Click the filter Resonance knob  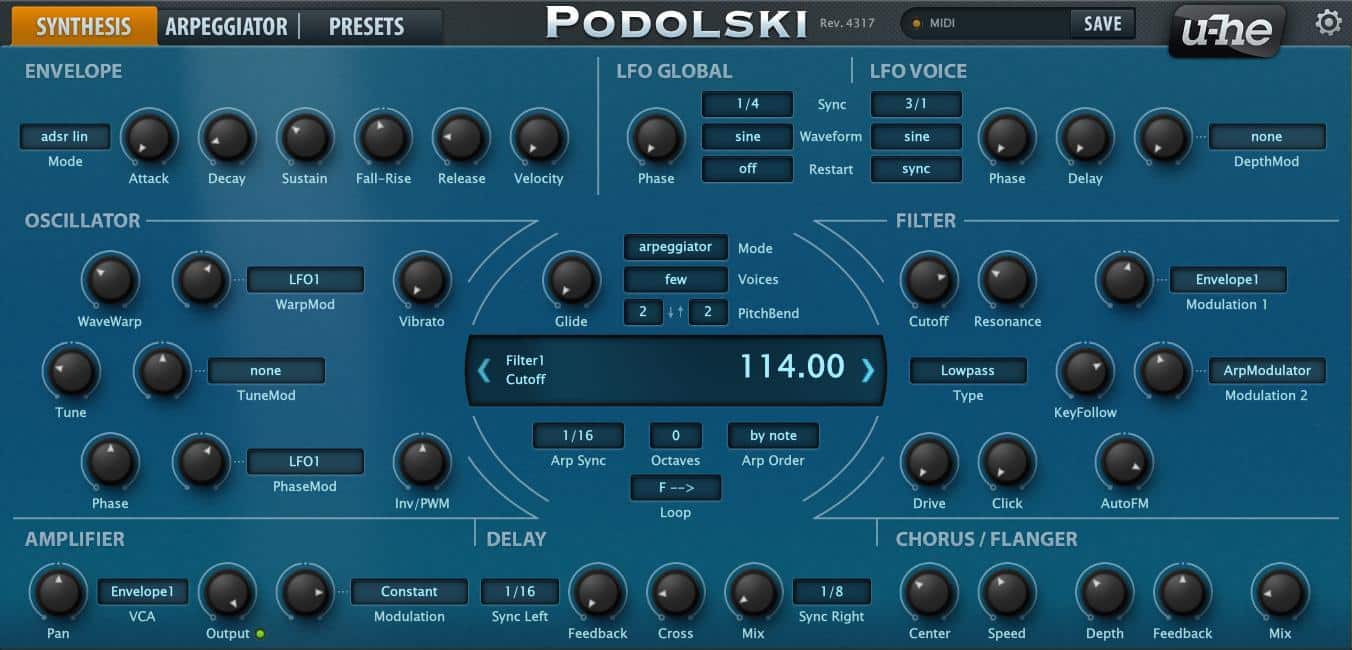1007,280
